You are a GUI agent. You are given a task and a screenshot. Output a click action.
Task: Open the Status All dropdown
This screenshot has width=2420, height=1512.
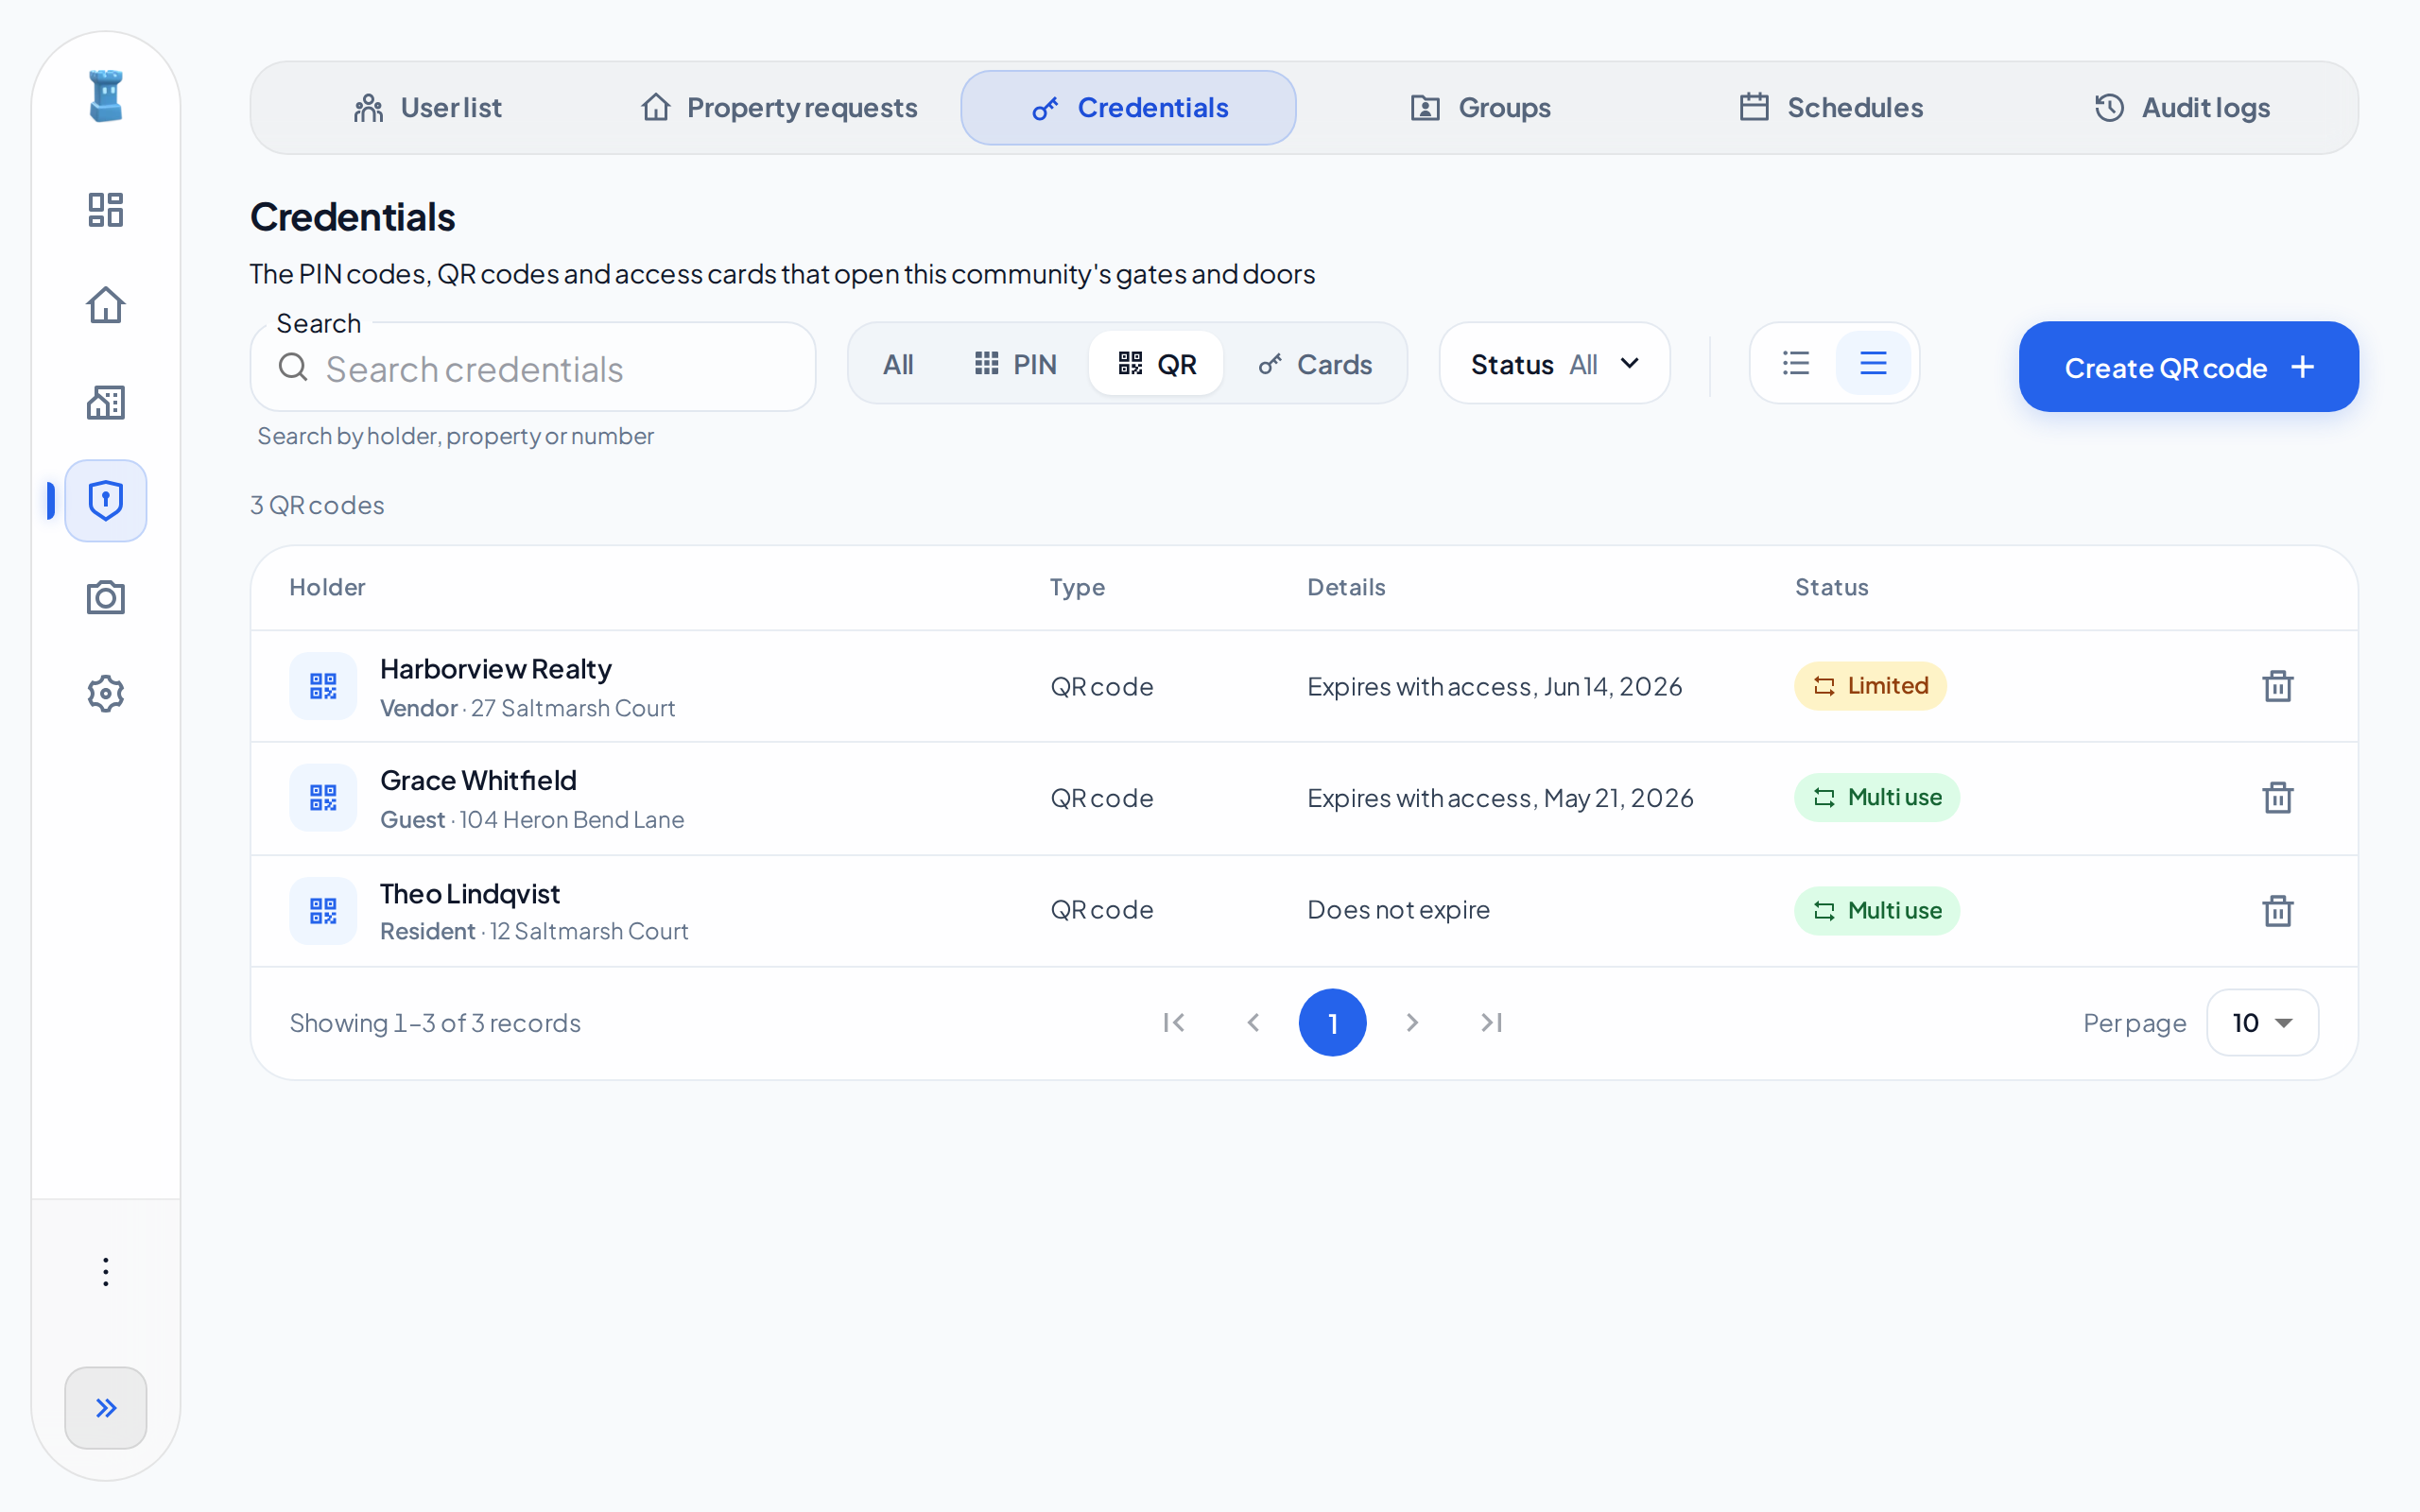(1554, 364)
